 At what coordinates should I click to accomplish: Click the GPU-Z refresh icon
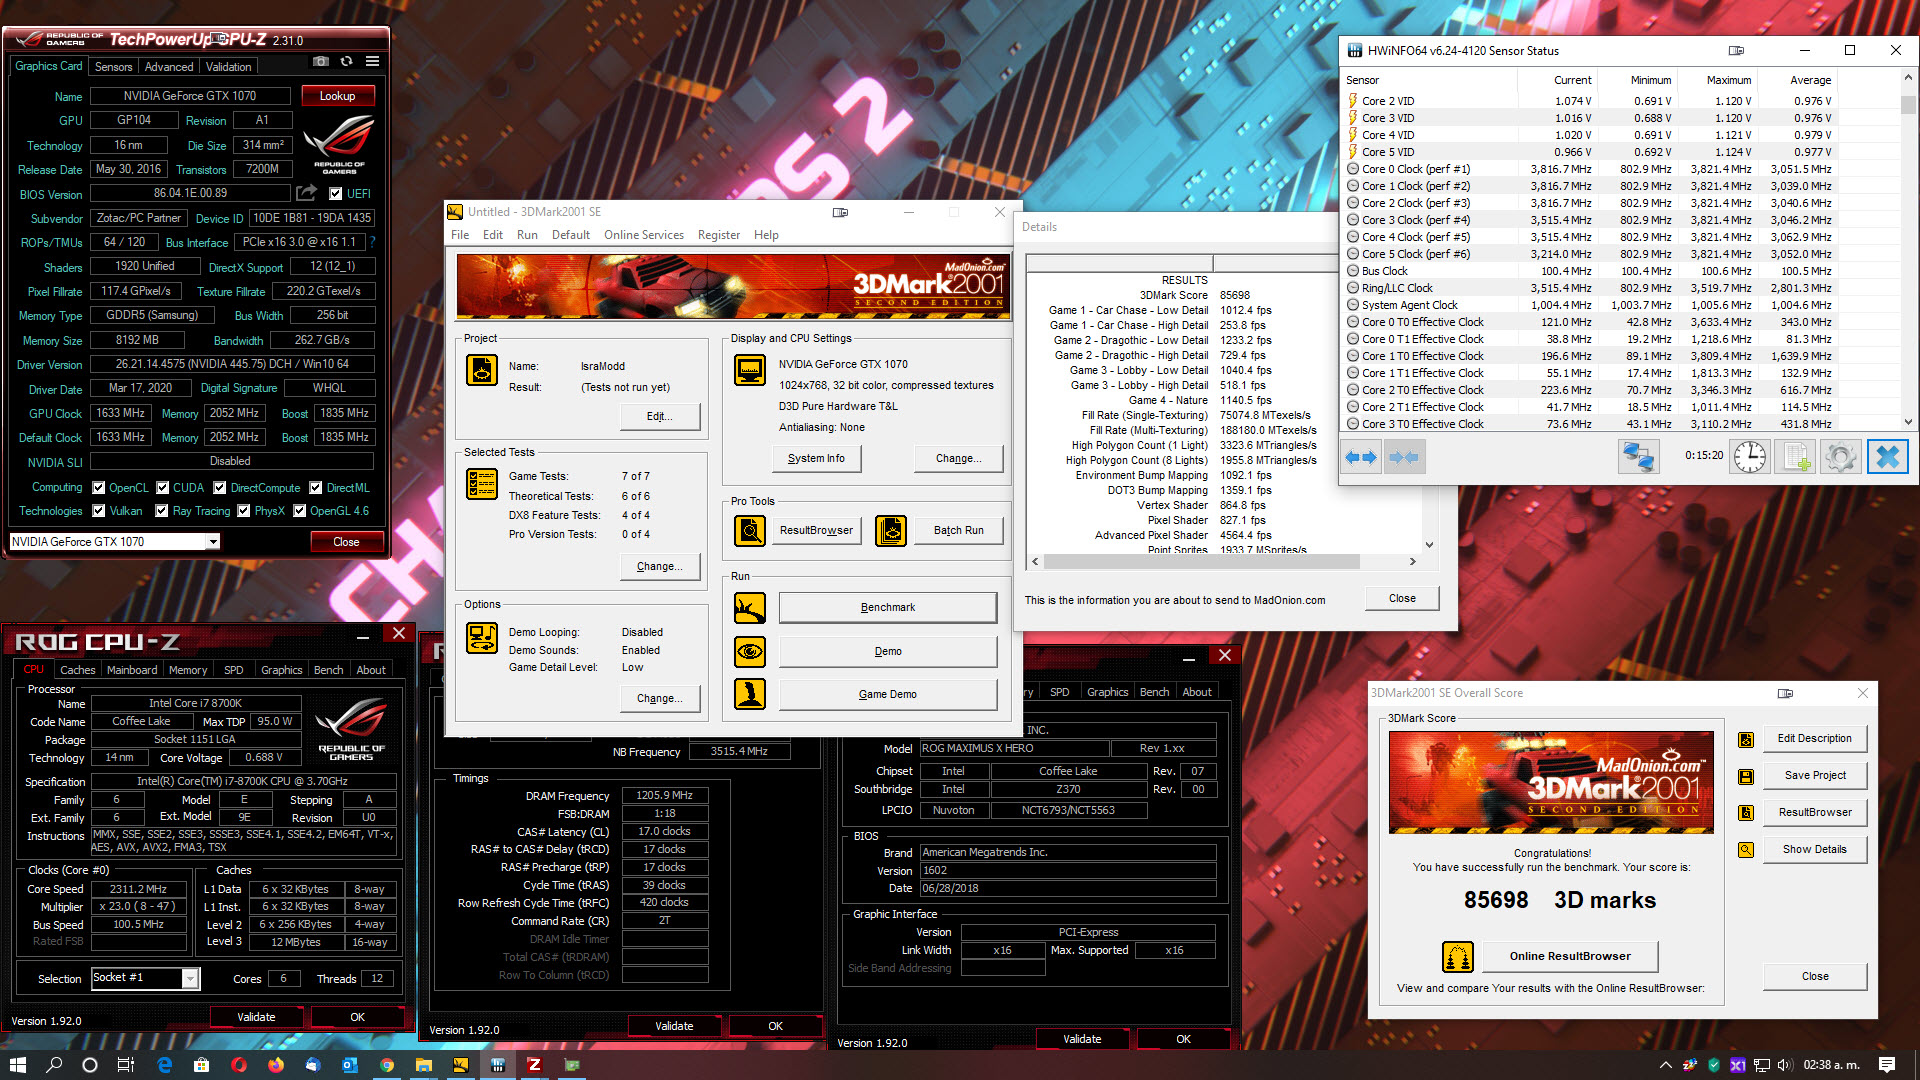346,62
